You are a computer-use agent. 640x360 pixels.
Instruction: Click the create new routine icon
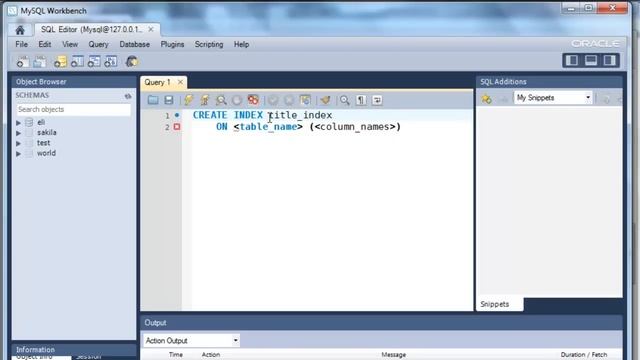[111, 62]
